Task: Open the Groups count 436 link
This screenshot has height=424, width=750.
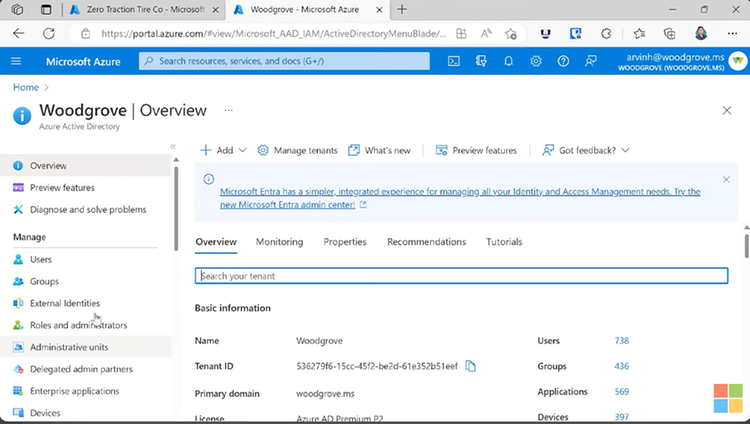Action: pos(621,366)
